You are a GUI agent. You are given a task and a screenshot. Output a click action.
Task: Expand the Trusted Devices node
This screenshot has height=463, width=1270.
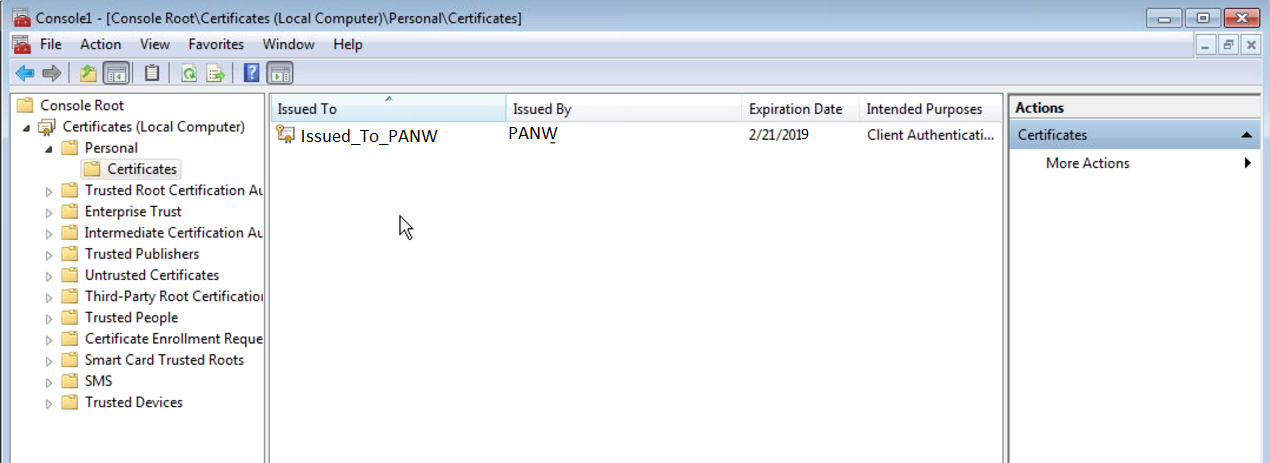click(49, 403)
